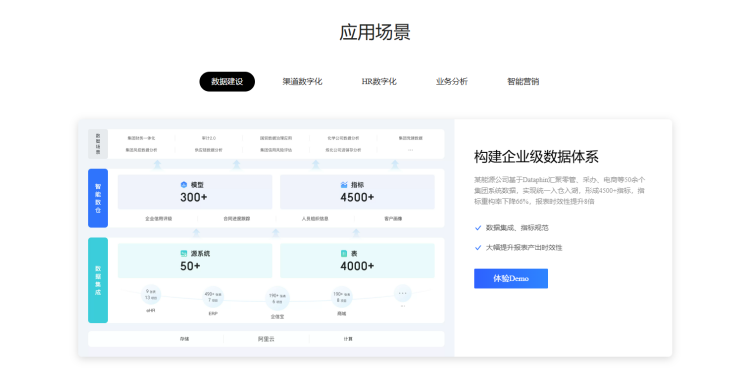Click the 人员组织信息 label

315,219
